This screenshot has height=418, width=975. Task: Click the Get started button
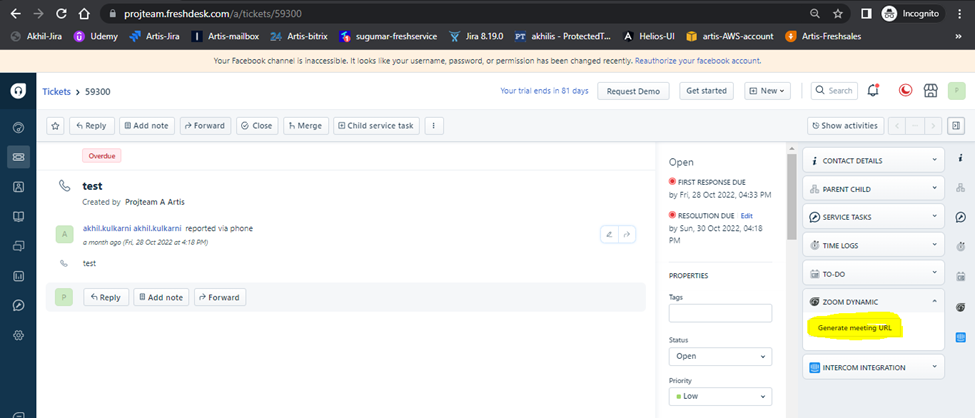(x=706, y=91)
